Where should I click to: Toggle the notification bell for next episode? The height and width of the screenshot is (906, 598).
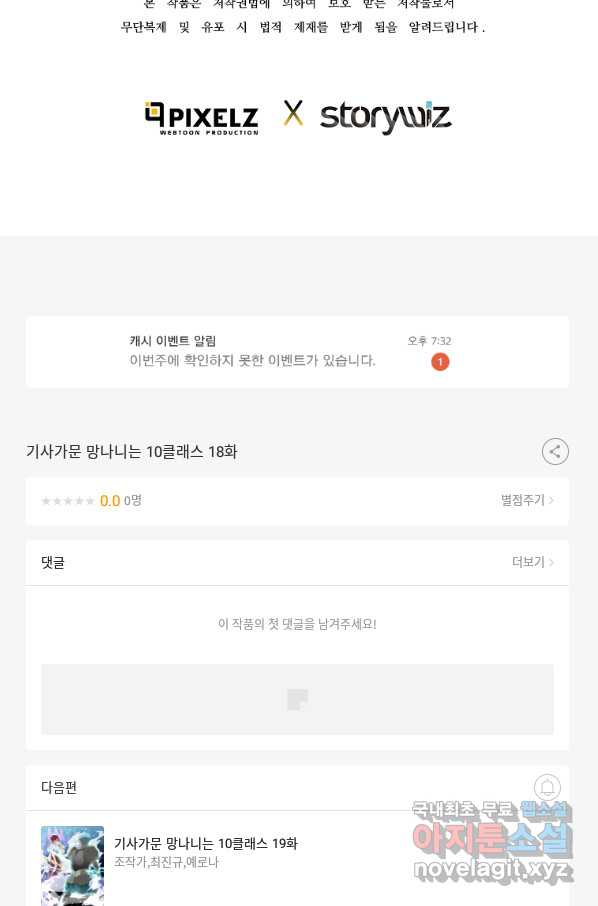(x=547, y=787)
